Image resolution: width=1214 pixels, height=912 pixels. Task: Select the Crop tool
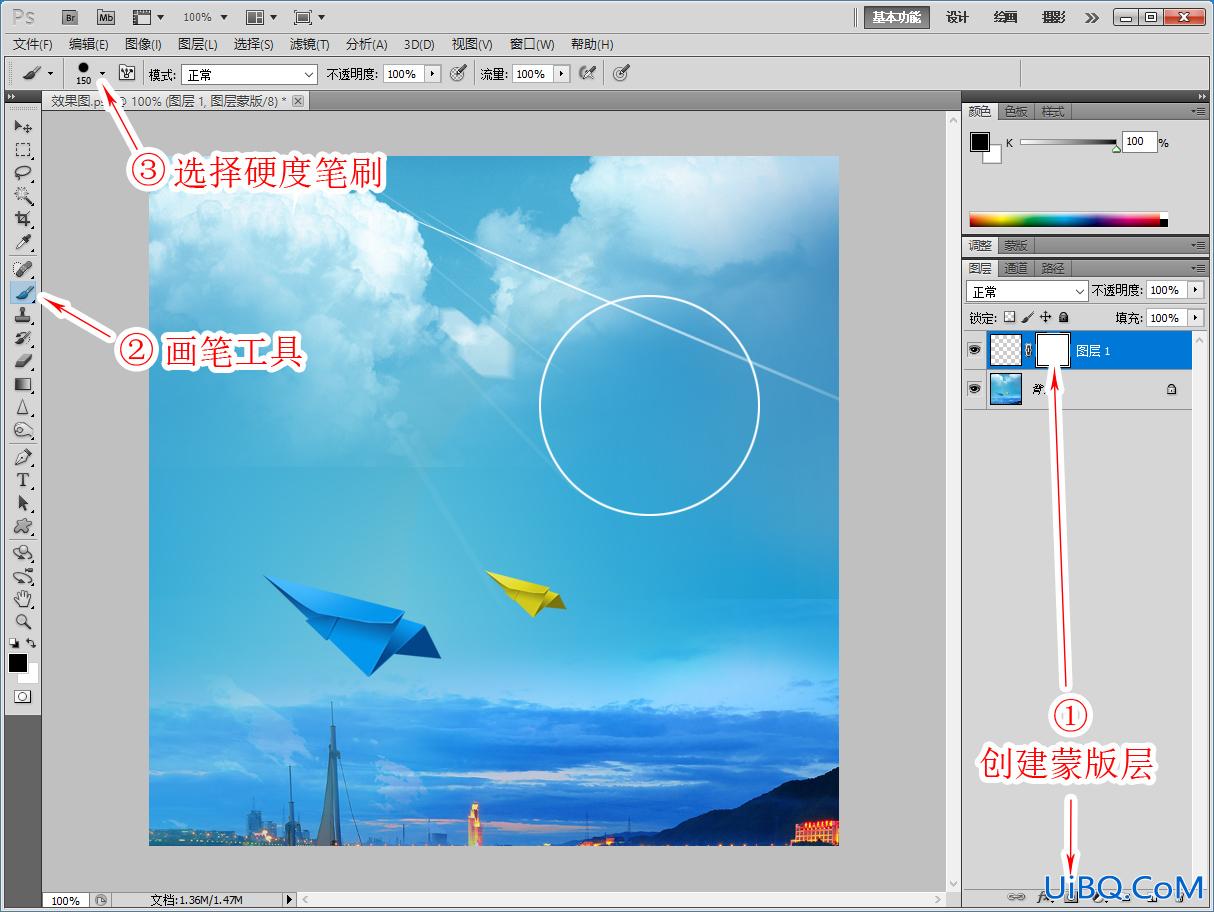[23, 219]
